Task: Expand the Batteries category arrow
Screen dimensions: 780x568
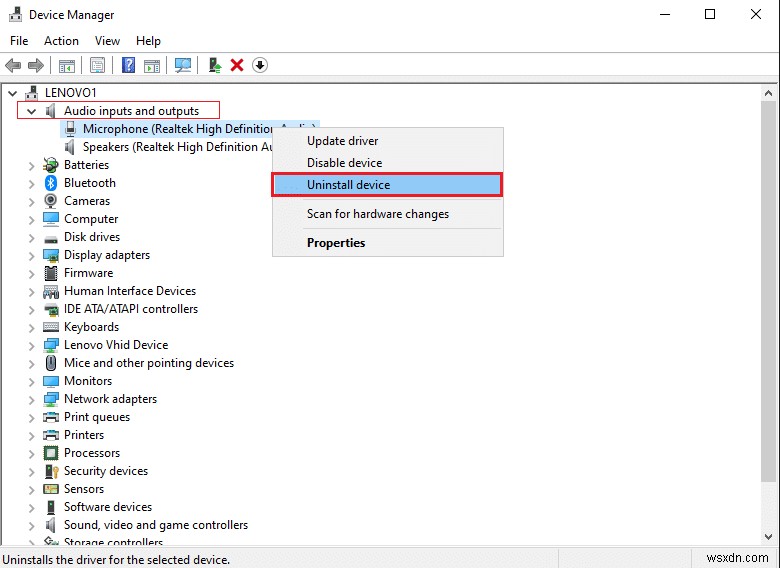Action: click(31, 165)
